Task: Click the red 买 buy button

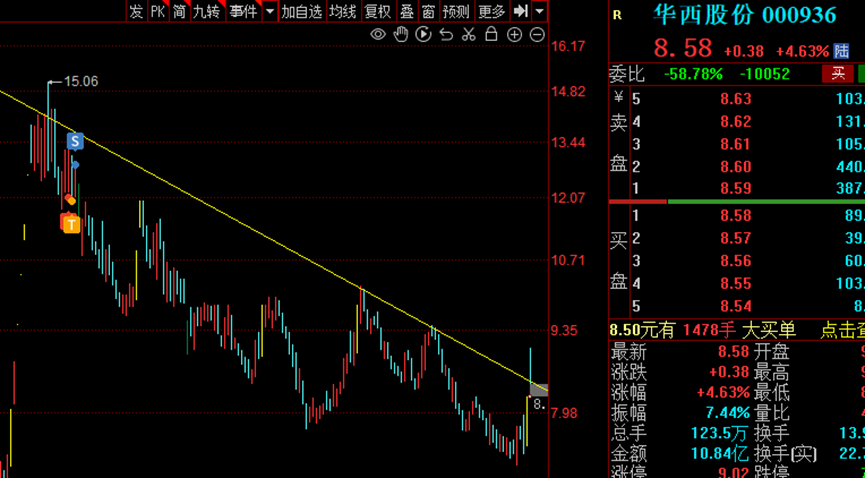Action: click(838, 73)
